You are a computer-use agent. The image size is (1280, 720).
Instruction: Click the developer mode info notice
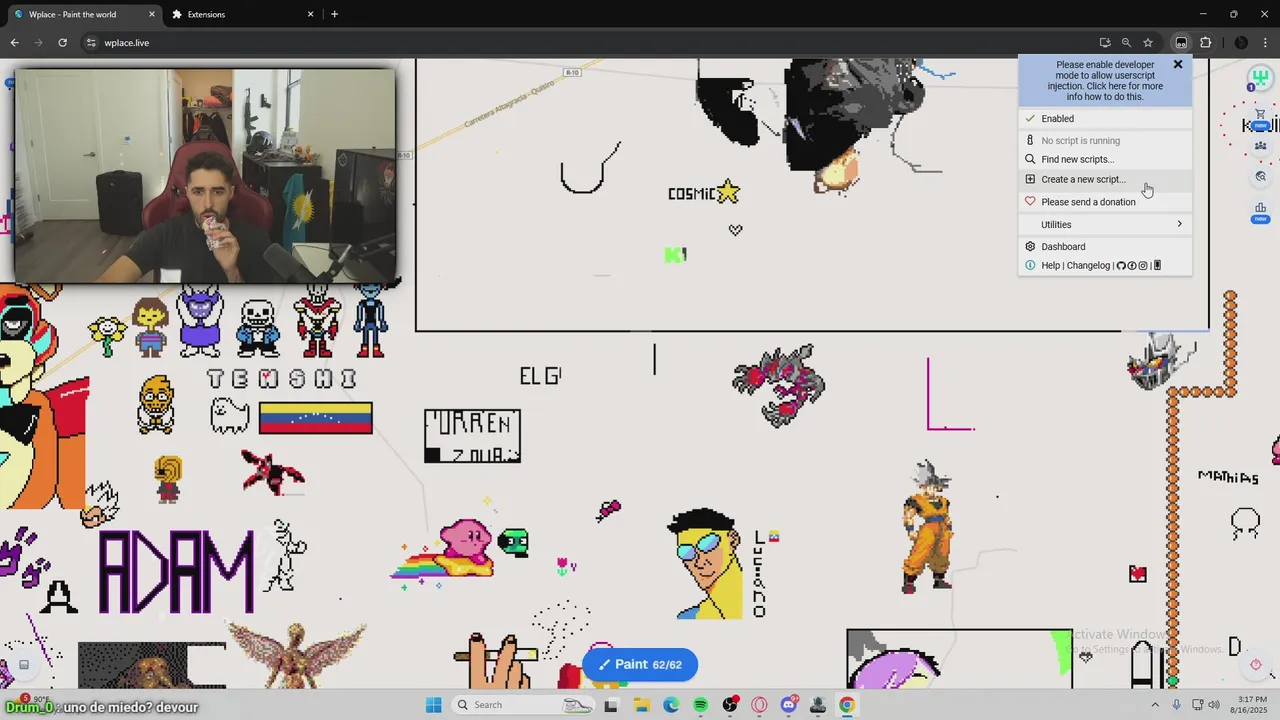click(1105, 81)
